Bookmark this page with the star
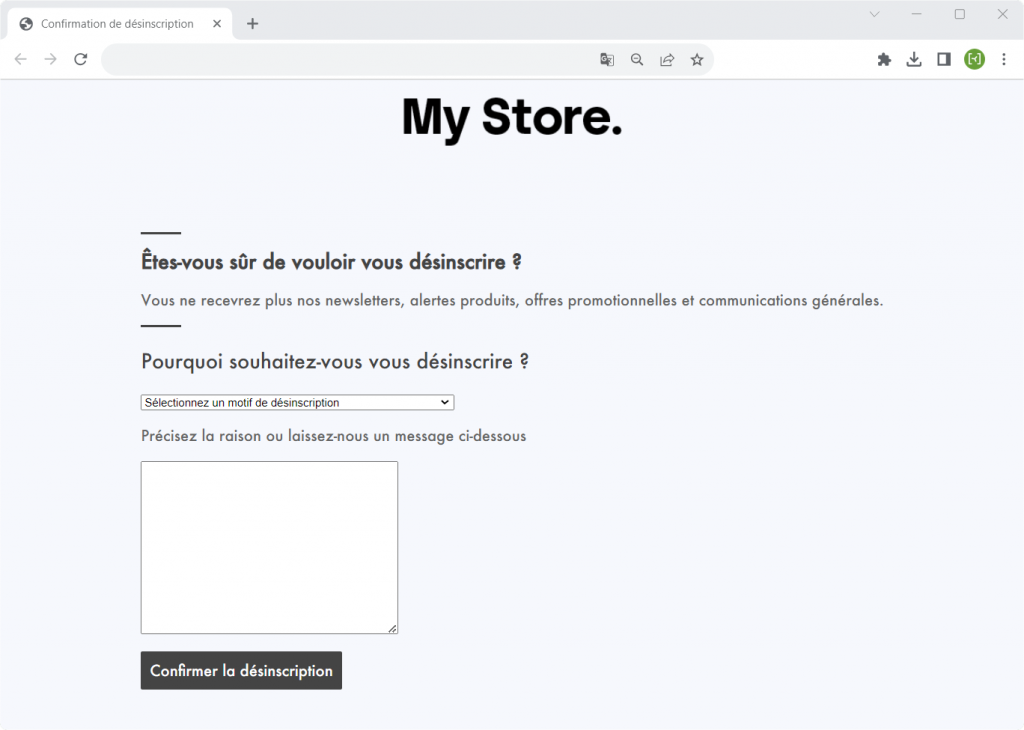This screenshot has height=730, width=1024. point(697,60)
